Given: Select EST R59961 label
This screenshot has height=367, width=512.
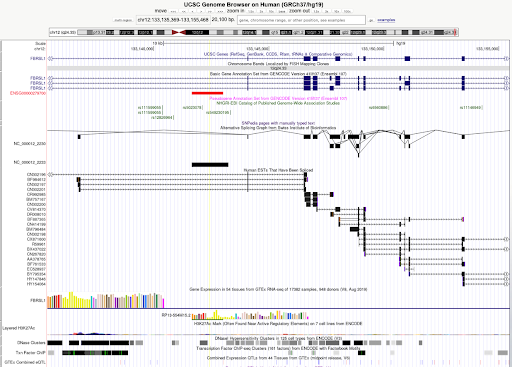Looking at the screenshot, I should tap(39, 244).
